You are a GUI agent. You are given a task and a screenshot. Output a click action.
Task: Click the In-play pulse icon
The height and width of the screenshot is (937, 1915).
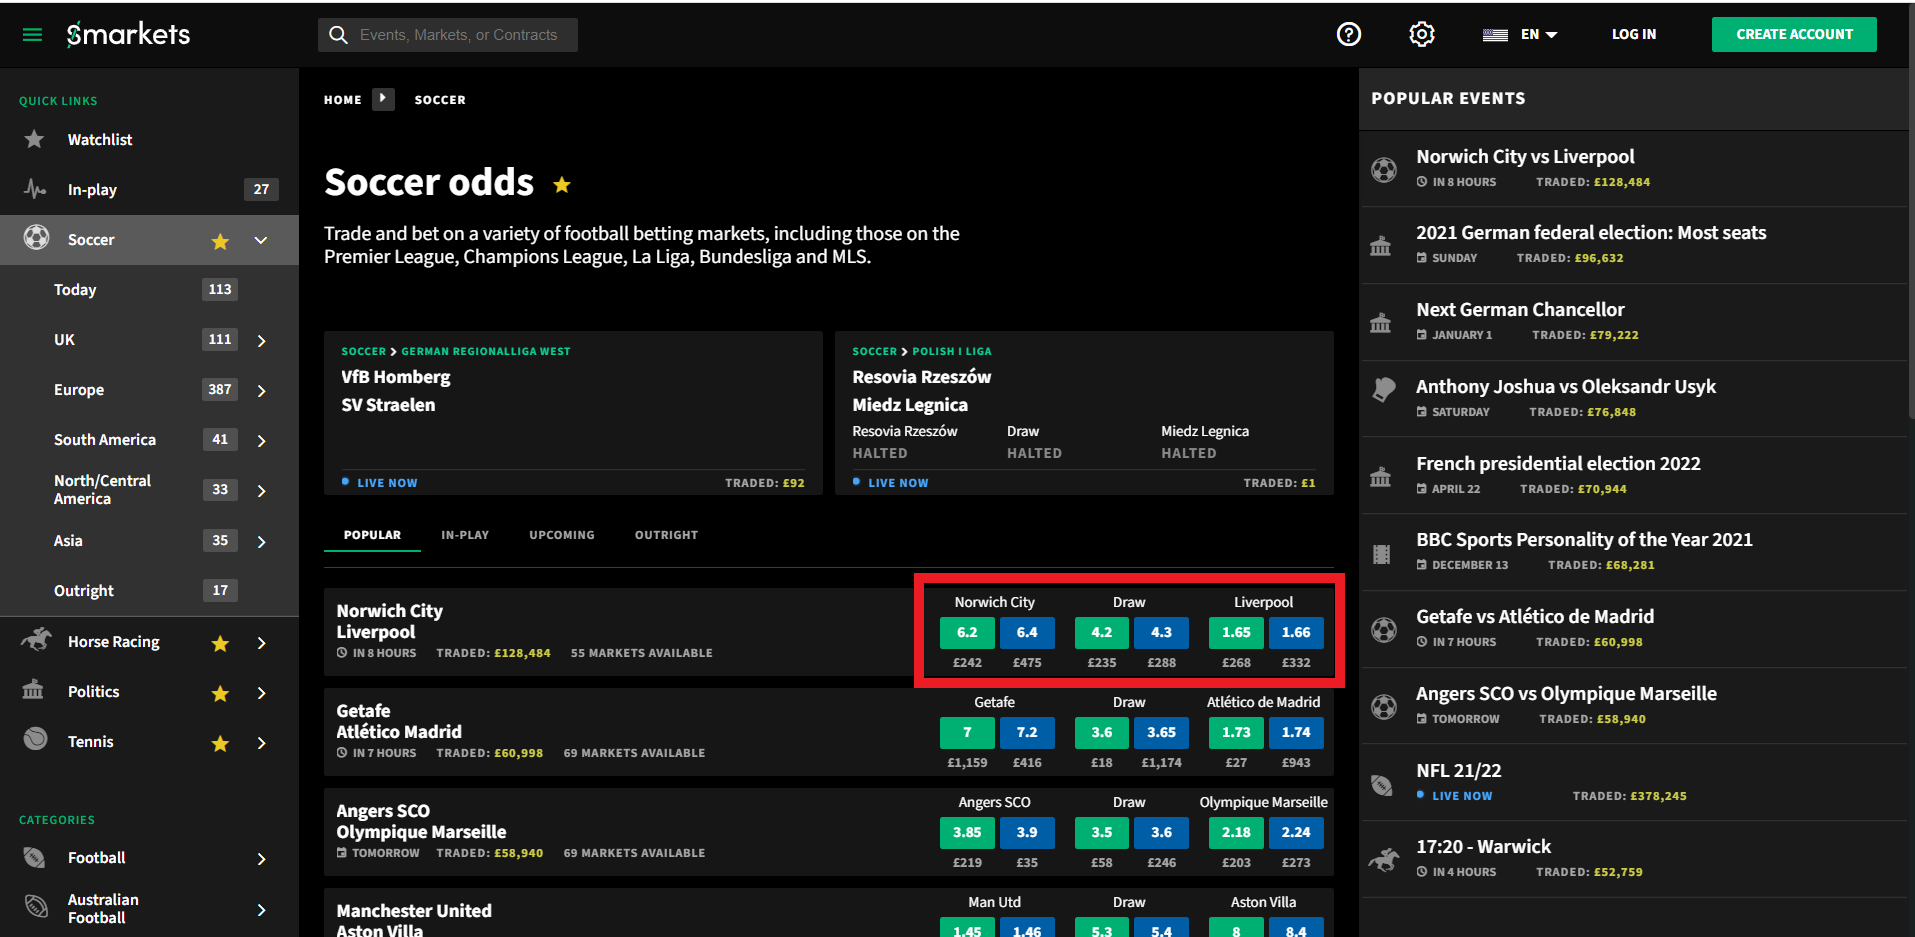(36, 189)
